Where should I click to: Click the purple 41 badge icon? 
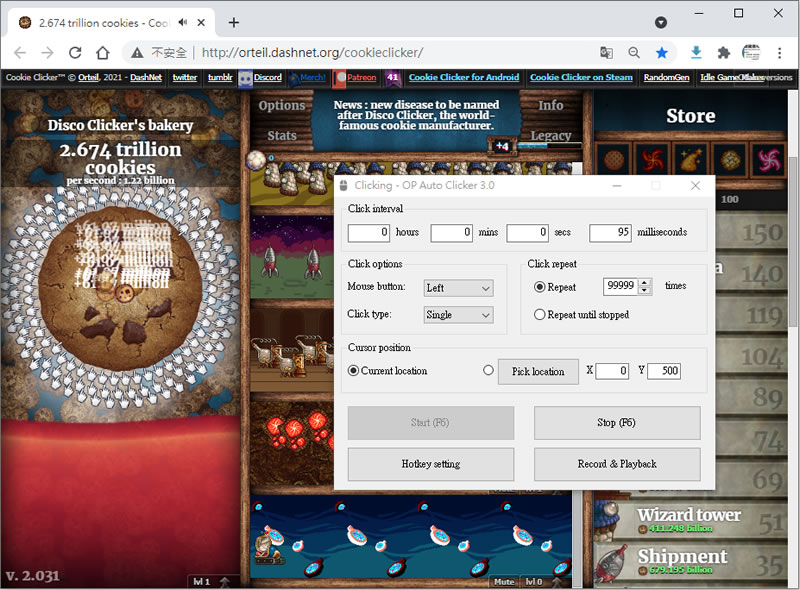[392, 78]
